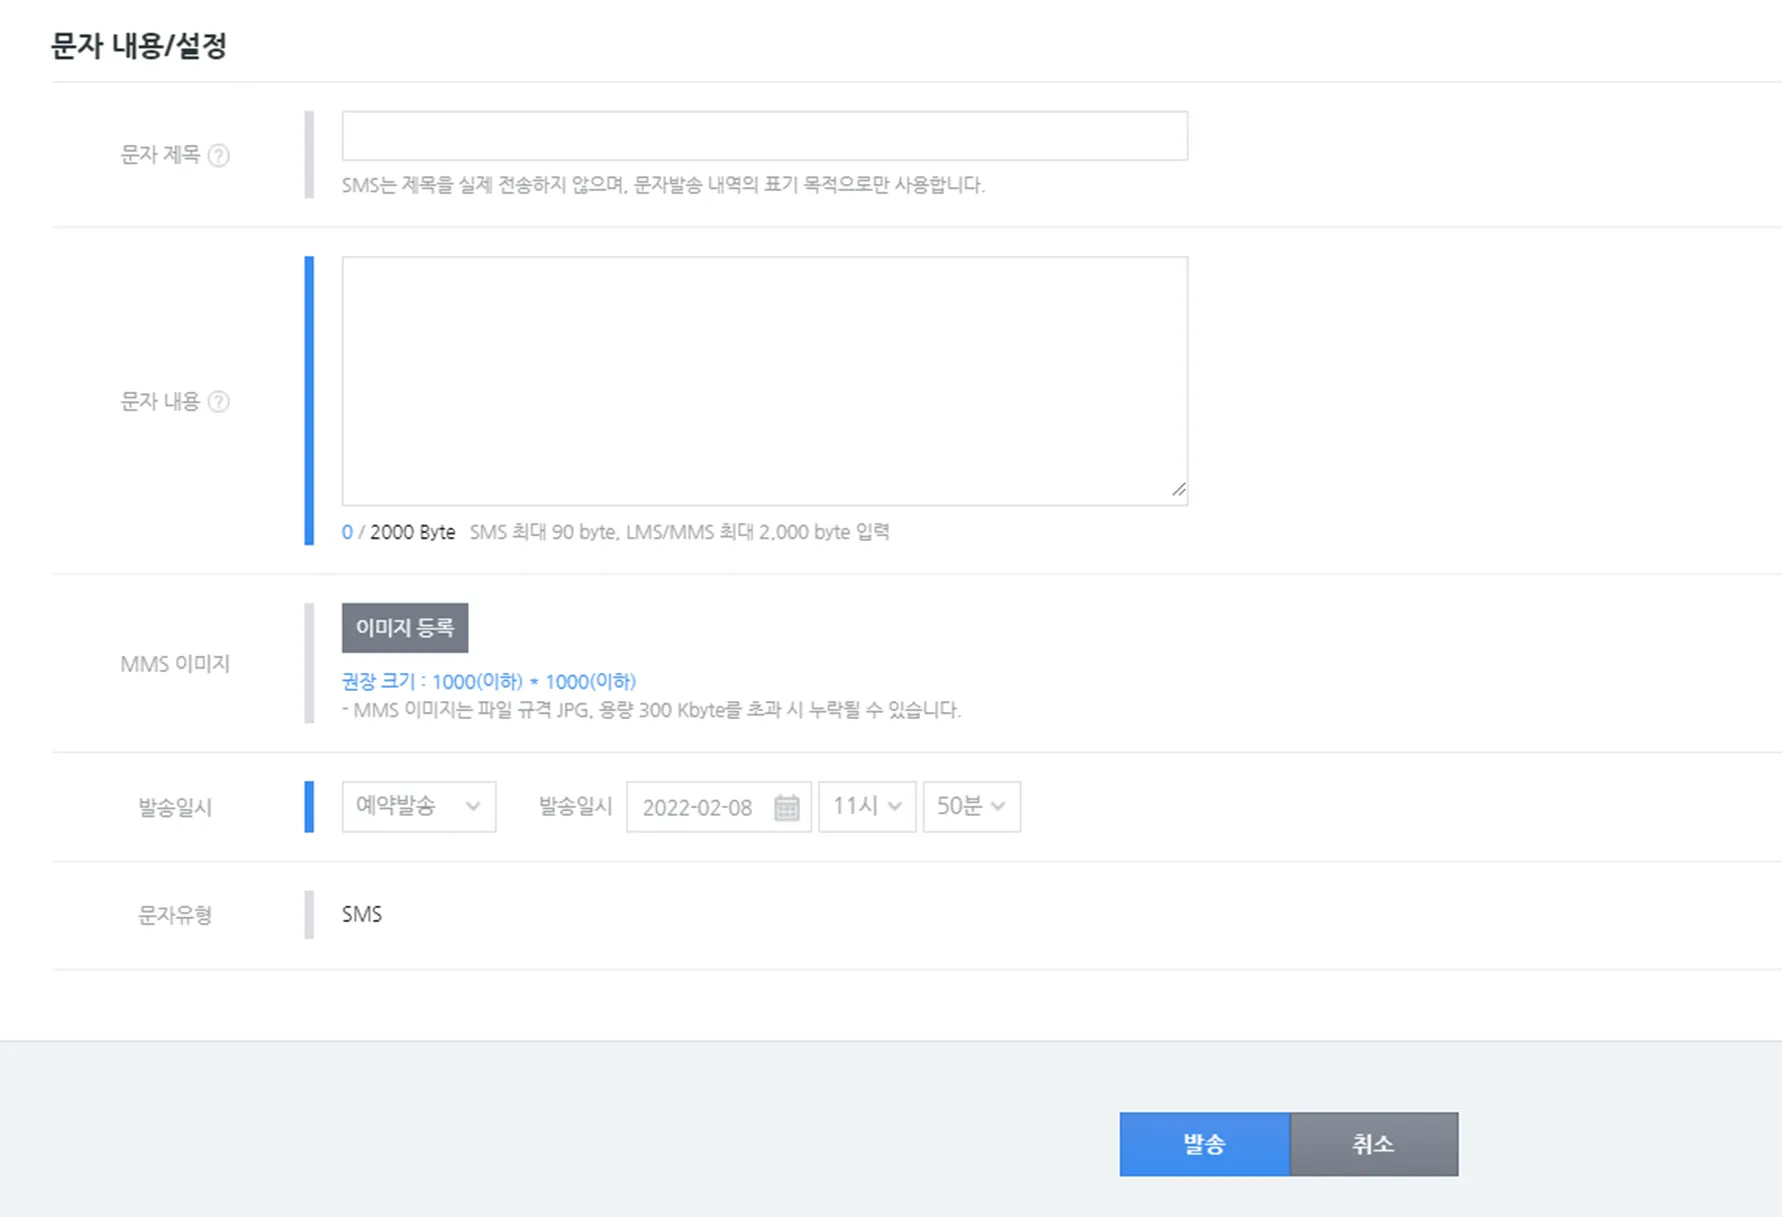Open the 50분 minute dropdown
This screenshot has width=1782, height=1217.
(x=972, y=806)
